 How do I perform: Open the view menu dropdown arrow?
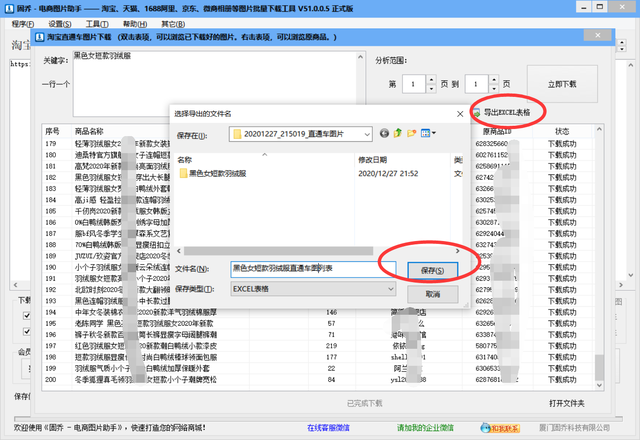(433, 133)
